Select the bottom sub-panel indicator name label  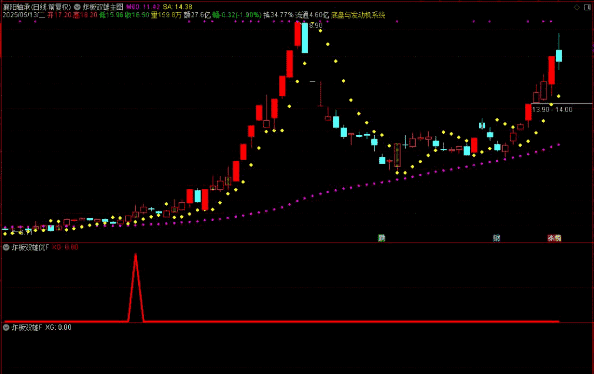coord(27,327)
